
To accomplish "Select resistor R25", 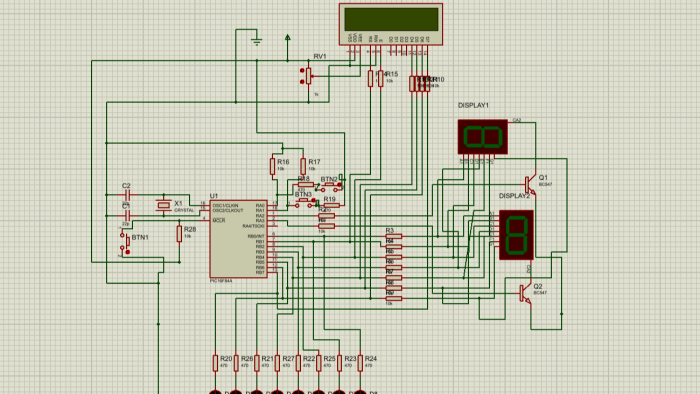I will pos(319,363).
